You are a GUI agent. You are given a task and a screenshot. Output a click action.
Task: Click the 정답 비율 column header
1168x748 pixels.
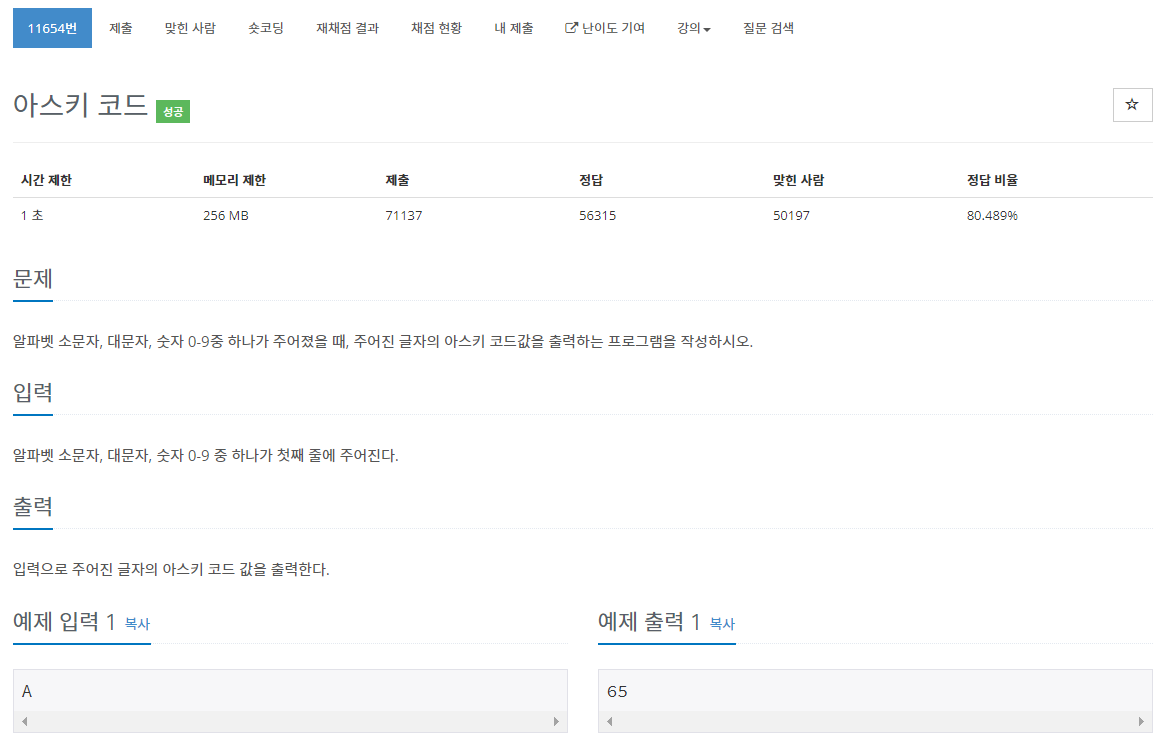992,180
